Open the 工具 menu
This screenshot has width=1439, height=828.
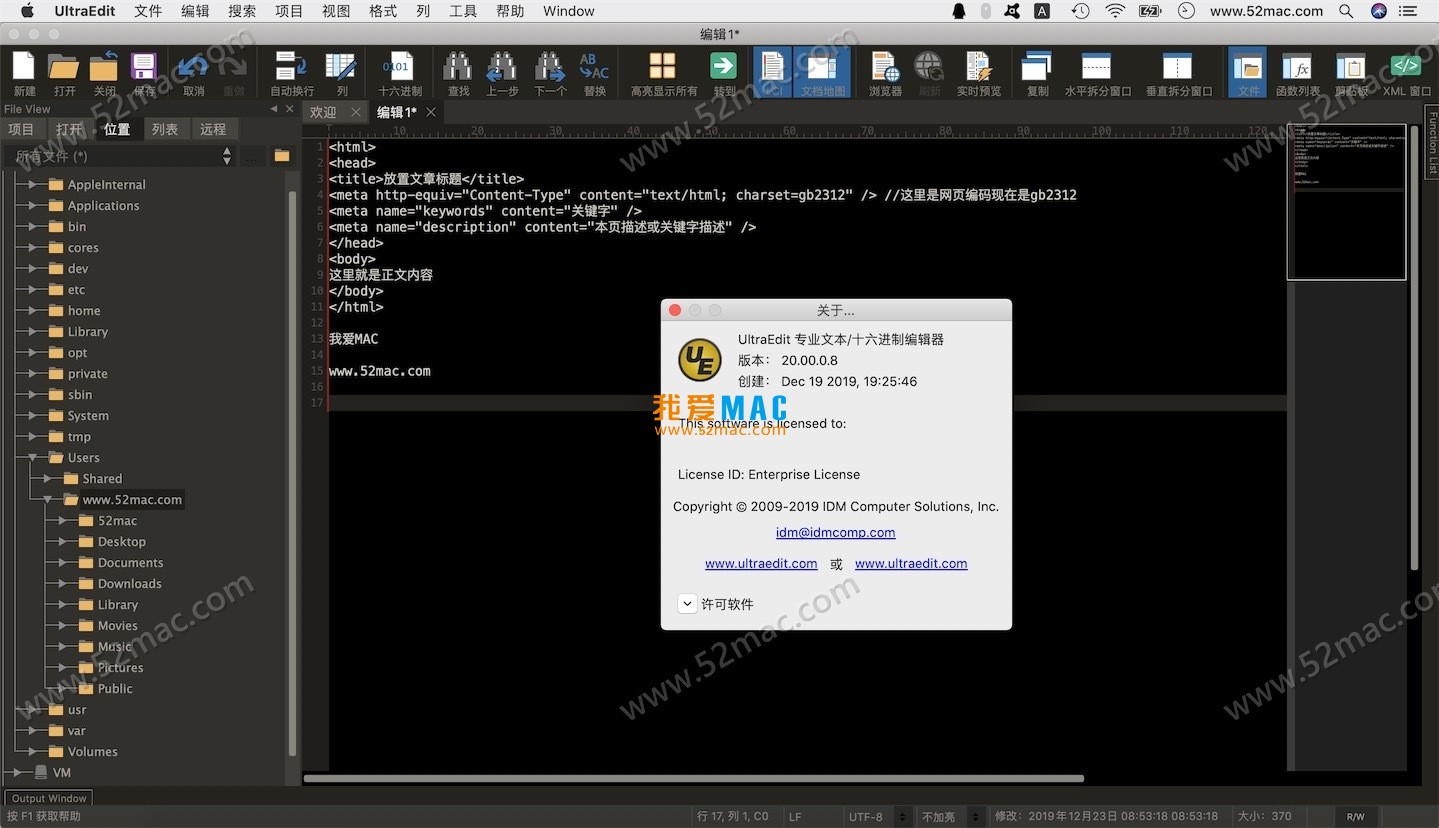coord(463,11)
